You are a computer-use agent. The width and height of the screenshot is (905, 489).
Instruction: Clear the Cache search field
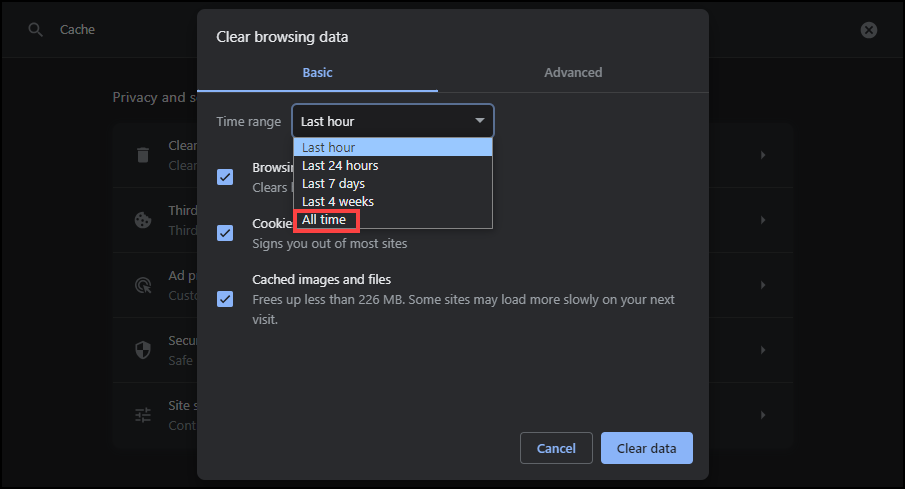click(x=869, y=30)
